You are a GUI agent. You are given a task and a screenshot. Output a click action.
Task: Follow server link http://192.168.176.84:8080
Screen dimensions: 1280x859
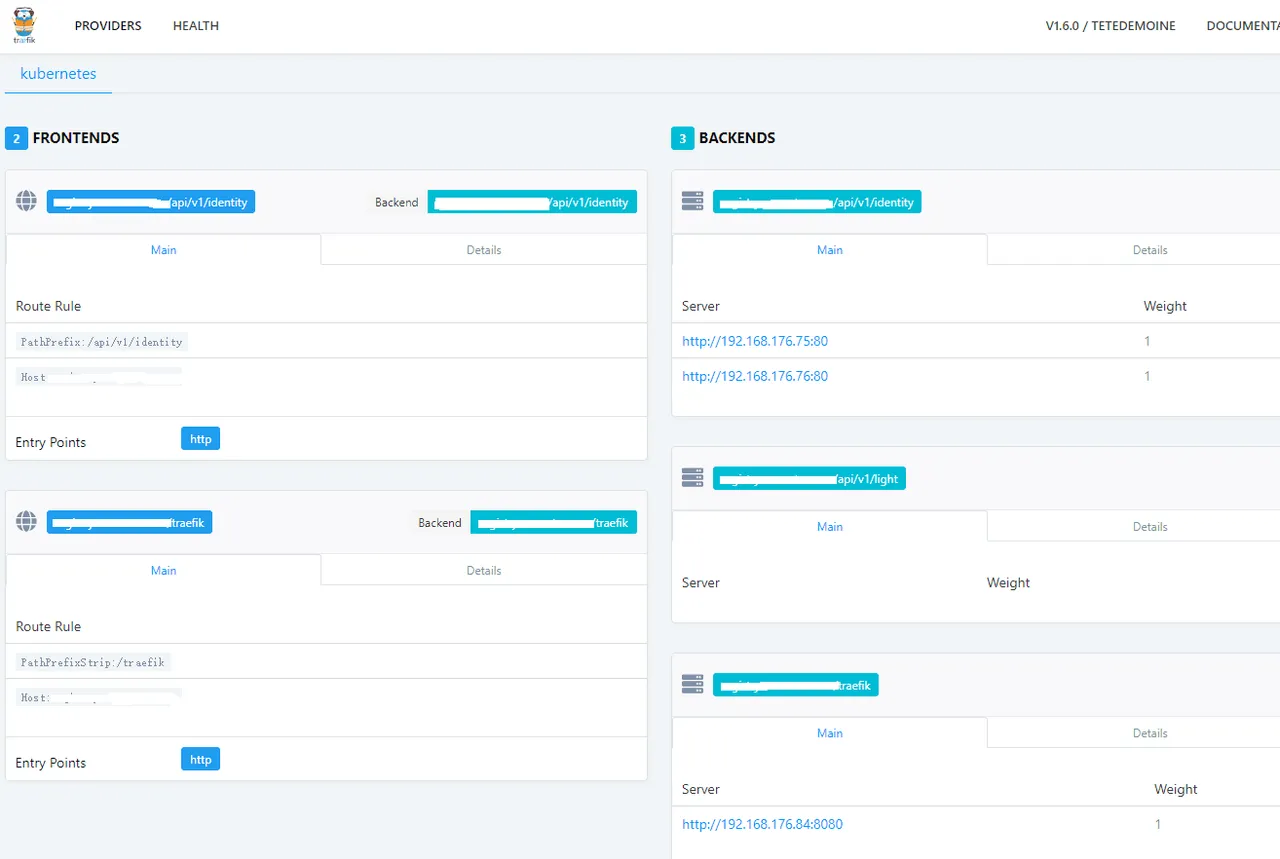pyautogui.click(x=762, y=824)
